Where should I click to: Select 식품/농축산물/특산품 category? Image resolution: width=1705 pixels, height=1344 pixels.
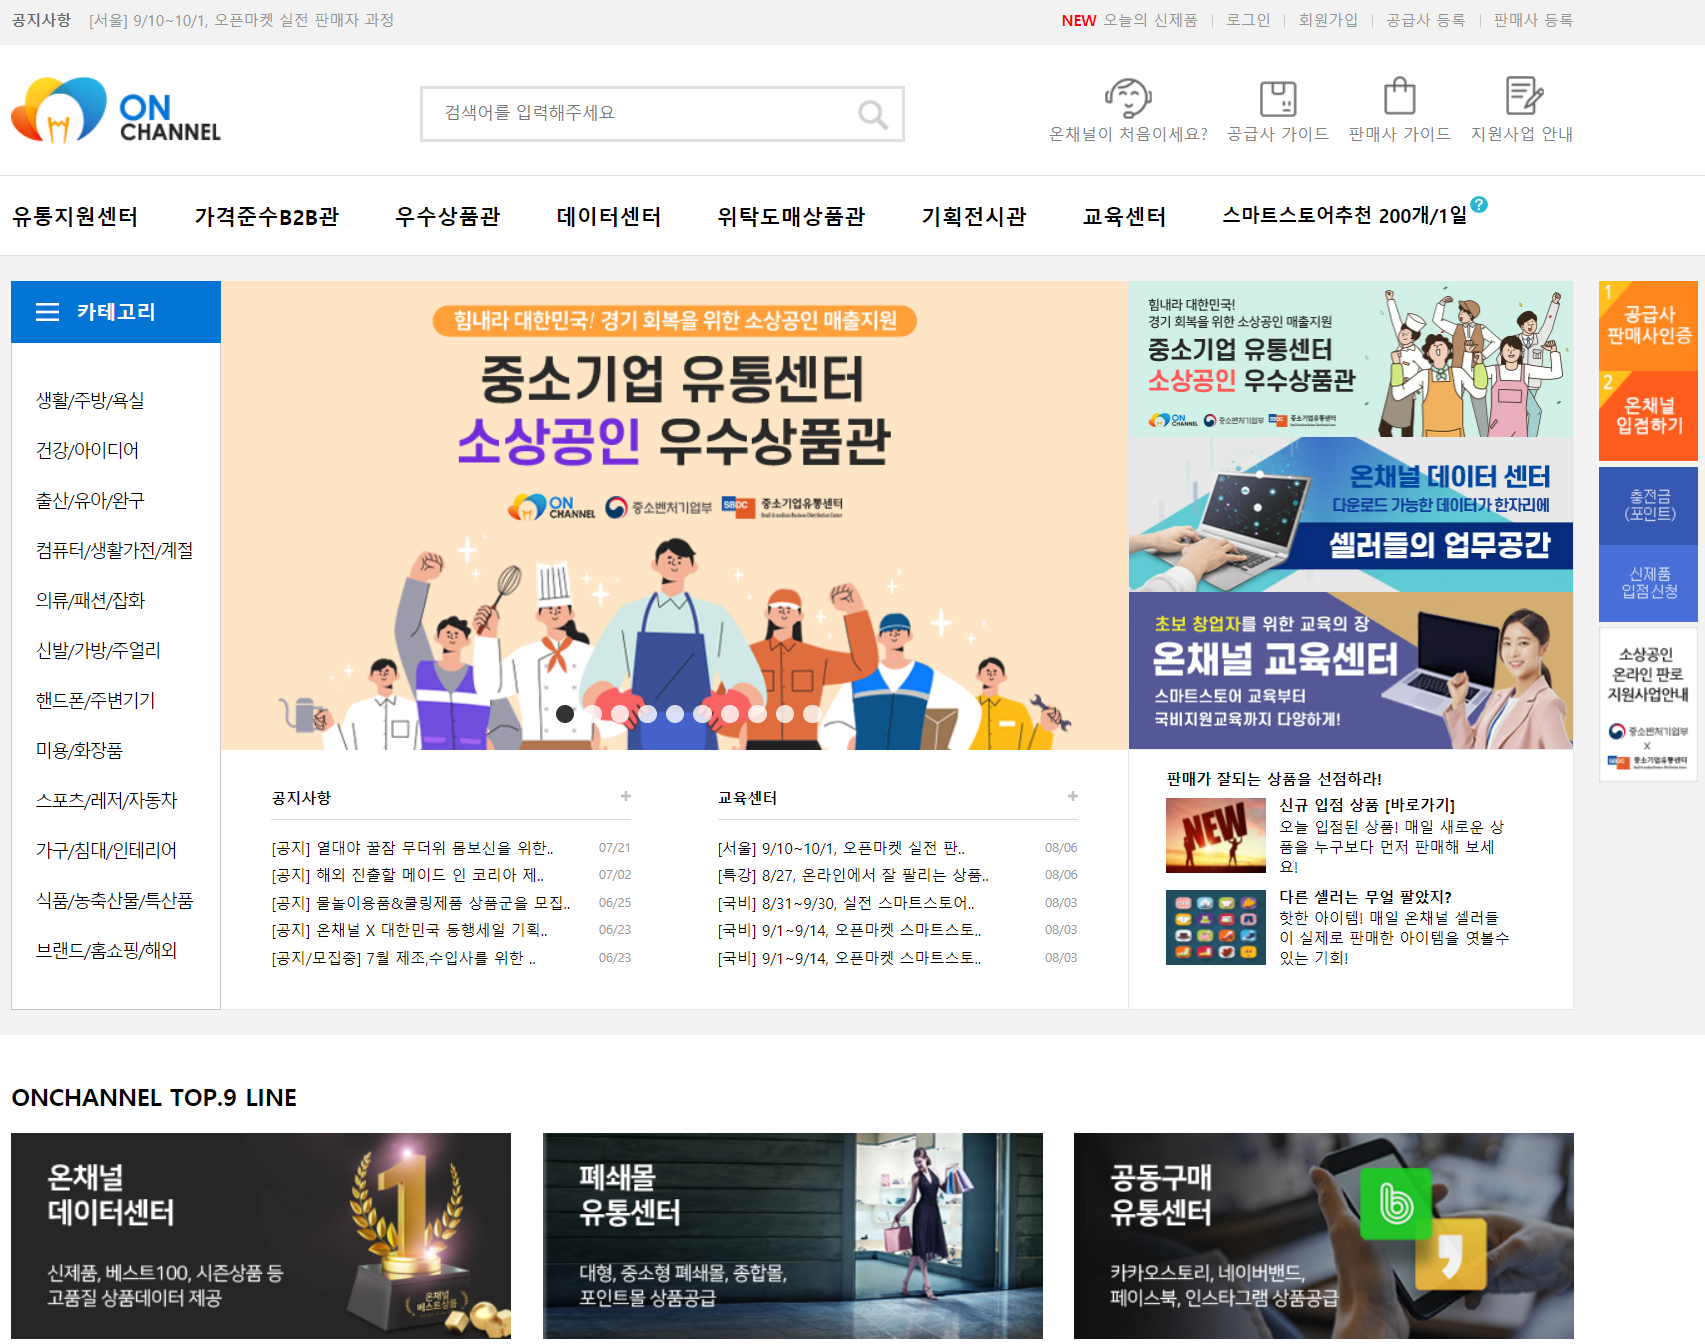(x=114, y=900)
